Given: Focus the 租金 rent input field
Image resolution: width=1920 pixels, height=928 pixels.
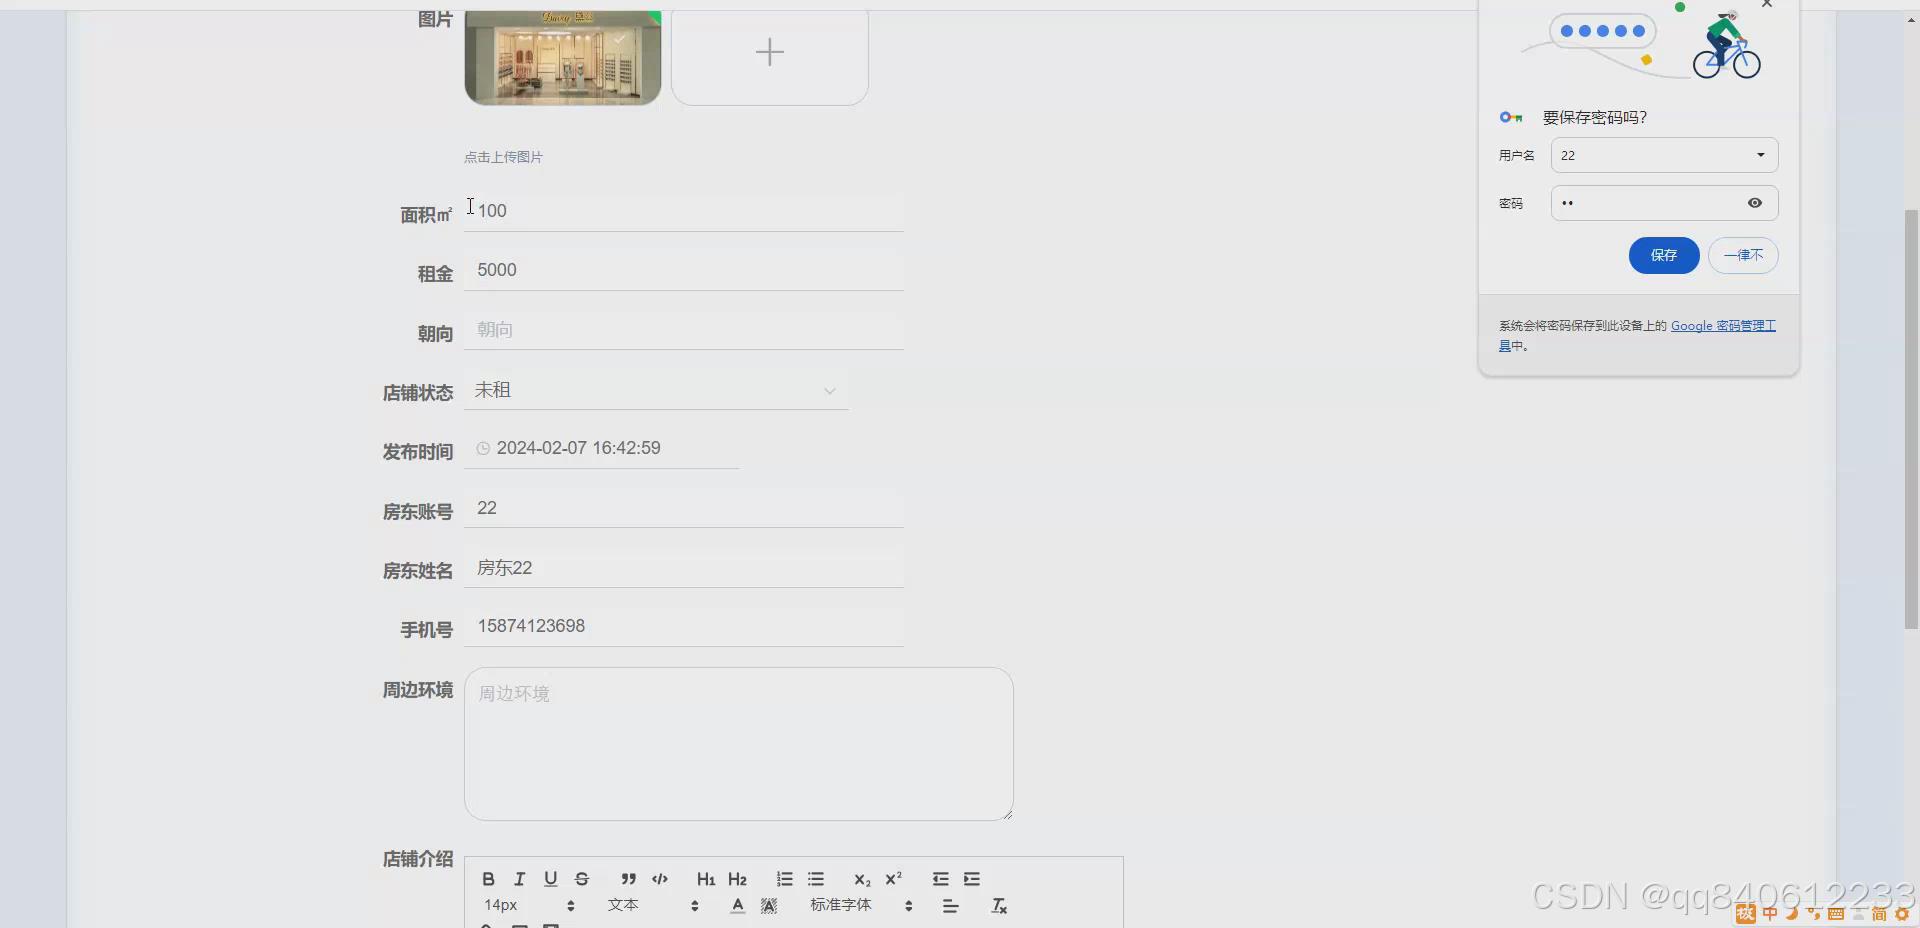Looking at the screenshot, I should pos(684,270).
